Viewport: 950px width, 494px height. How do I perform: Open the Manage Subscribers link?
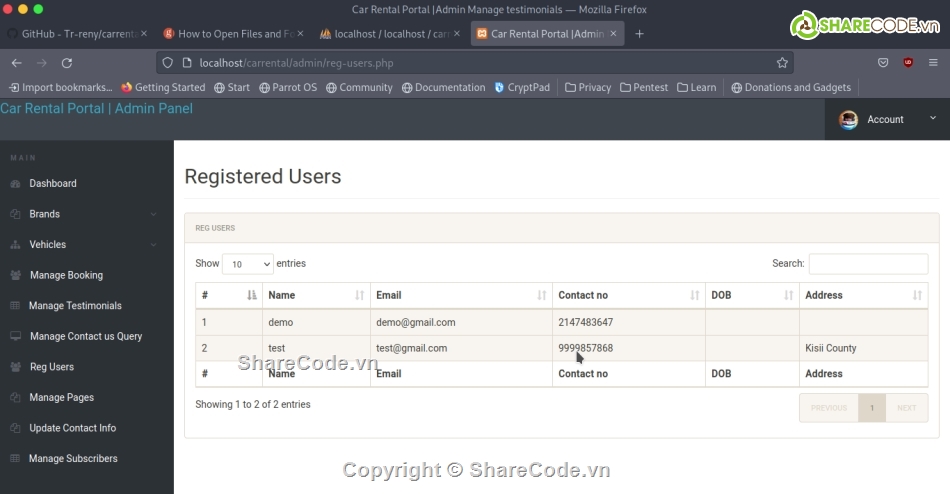click(x=73, y=459)
